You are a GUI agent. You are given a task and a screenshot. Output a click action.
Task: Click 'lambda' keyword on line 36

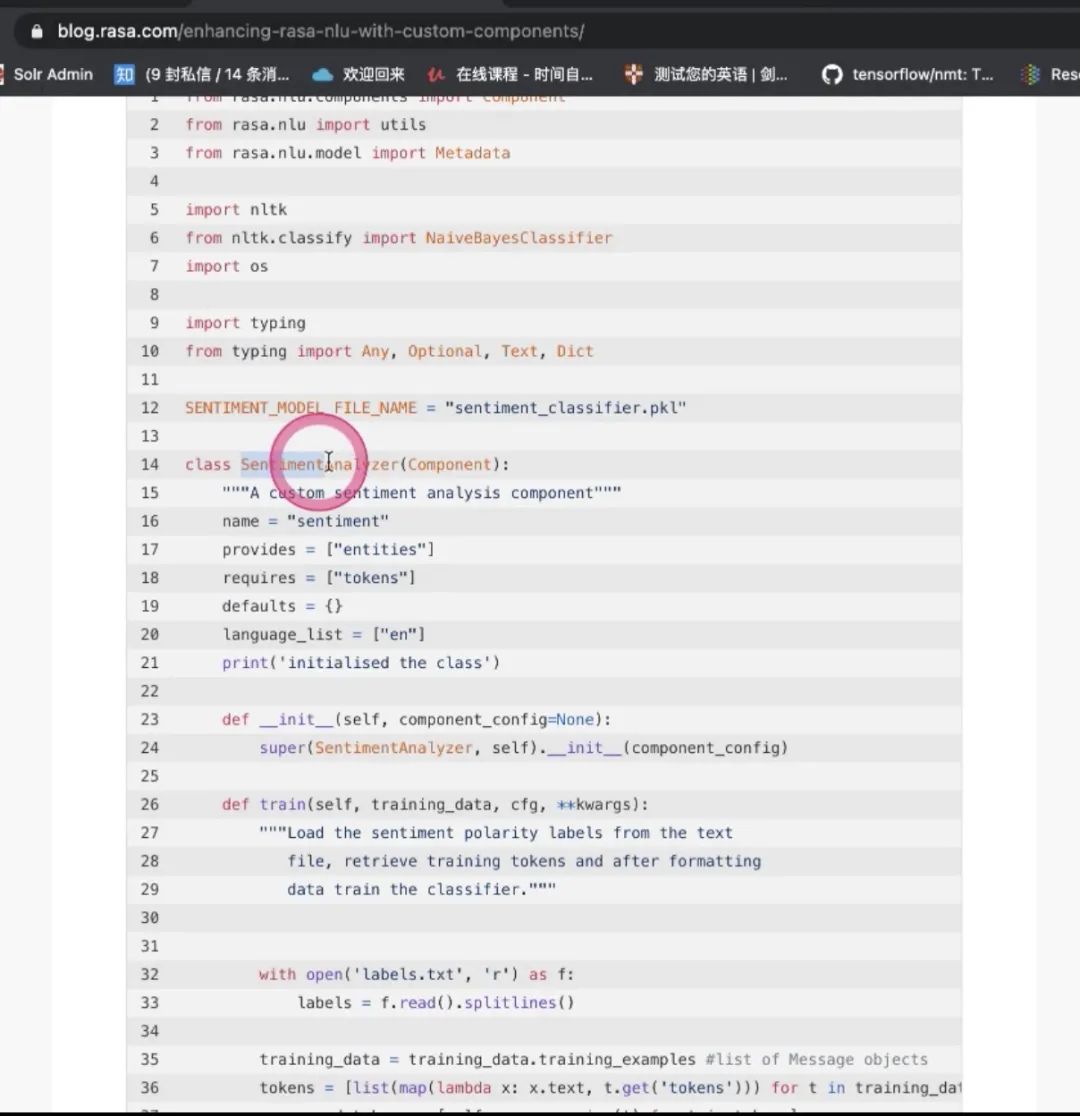click(463, 1088)
